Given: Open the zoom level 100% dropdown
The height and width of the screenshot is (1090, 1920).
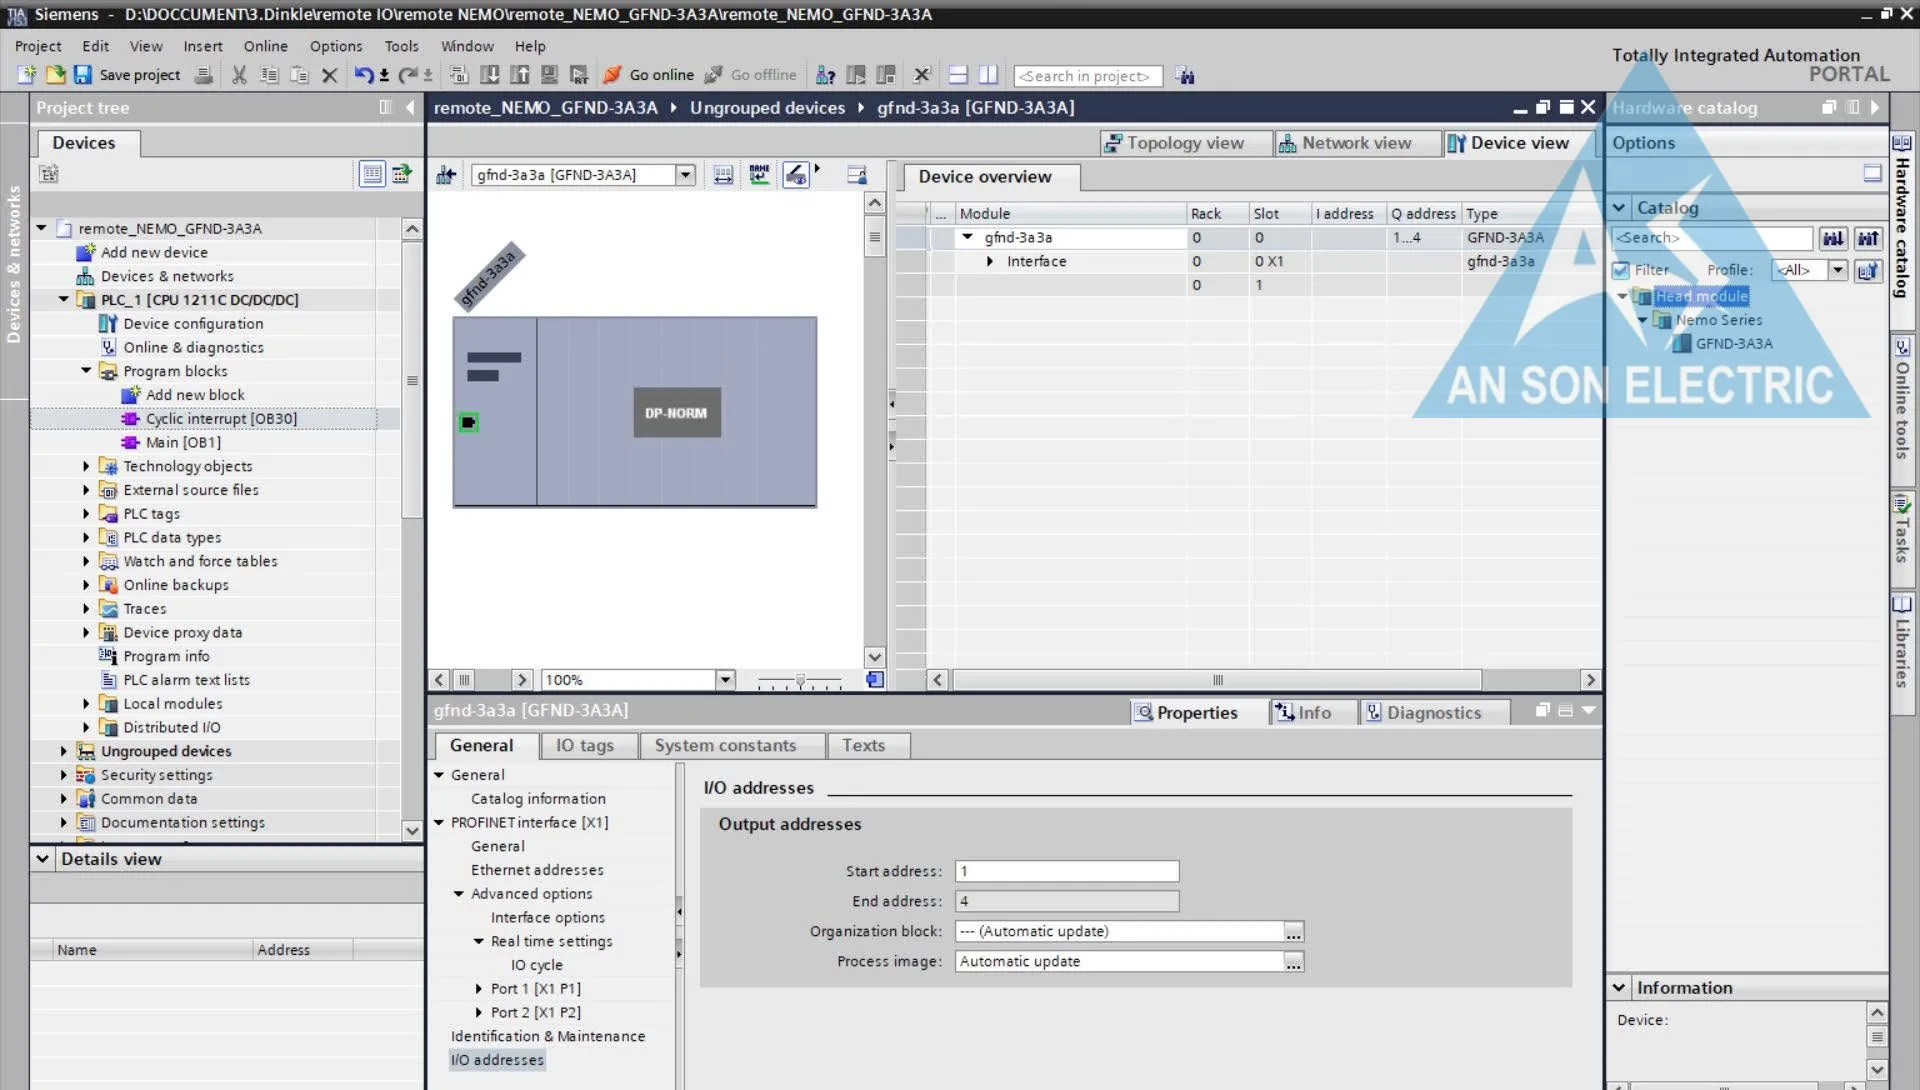Looking at the screenshot, I should 726,680.
